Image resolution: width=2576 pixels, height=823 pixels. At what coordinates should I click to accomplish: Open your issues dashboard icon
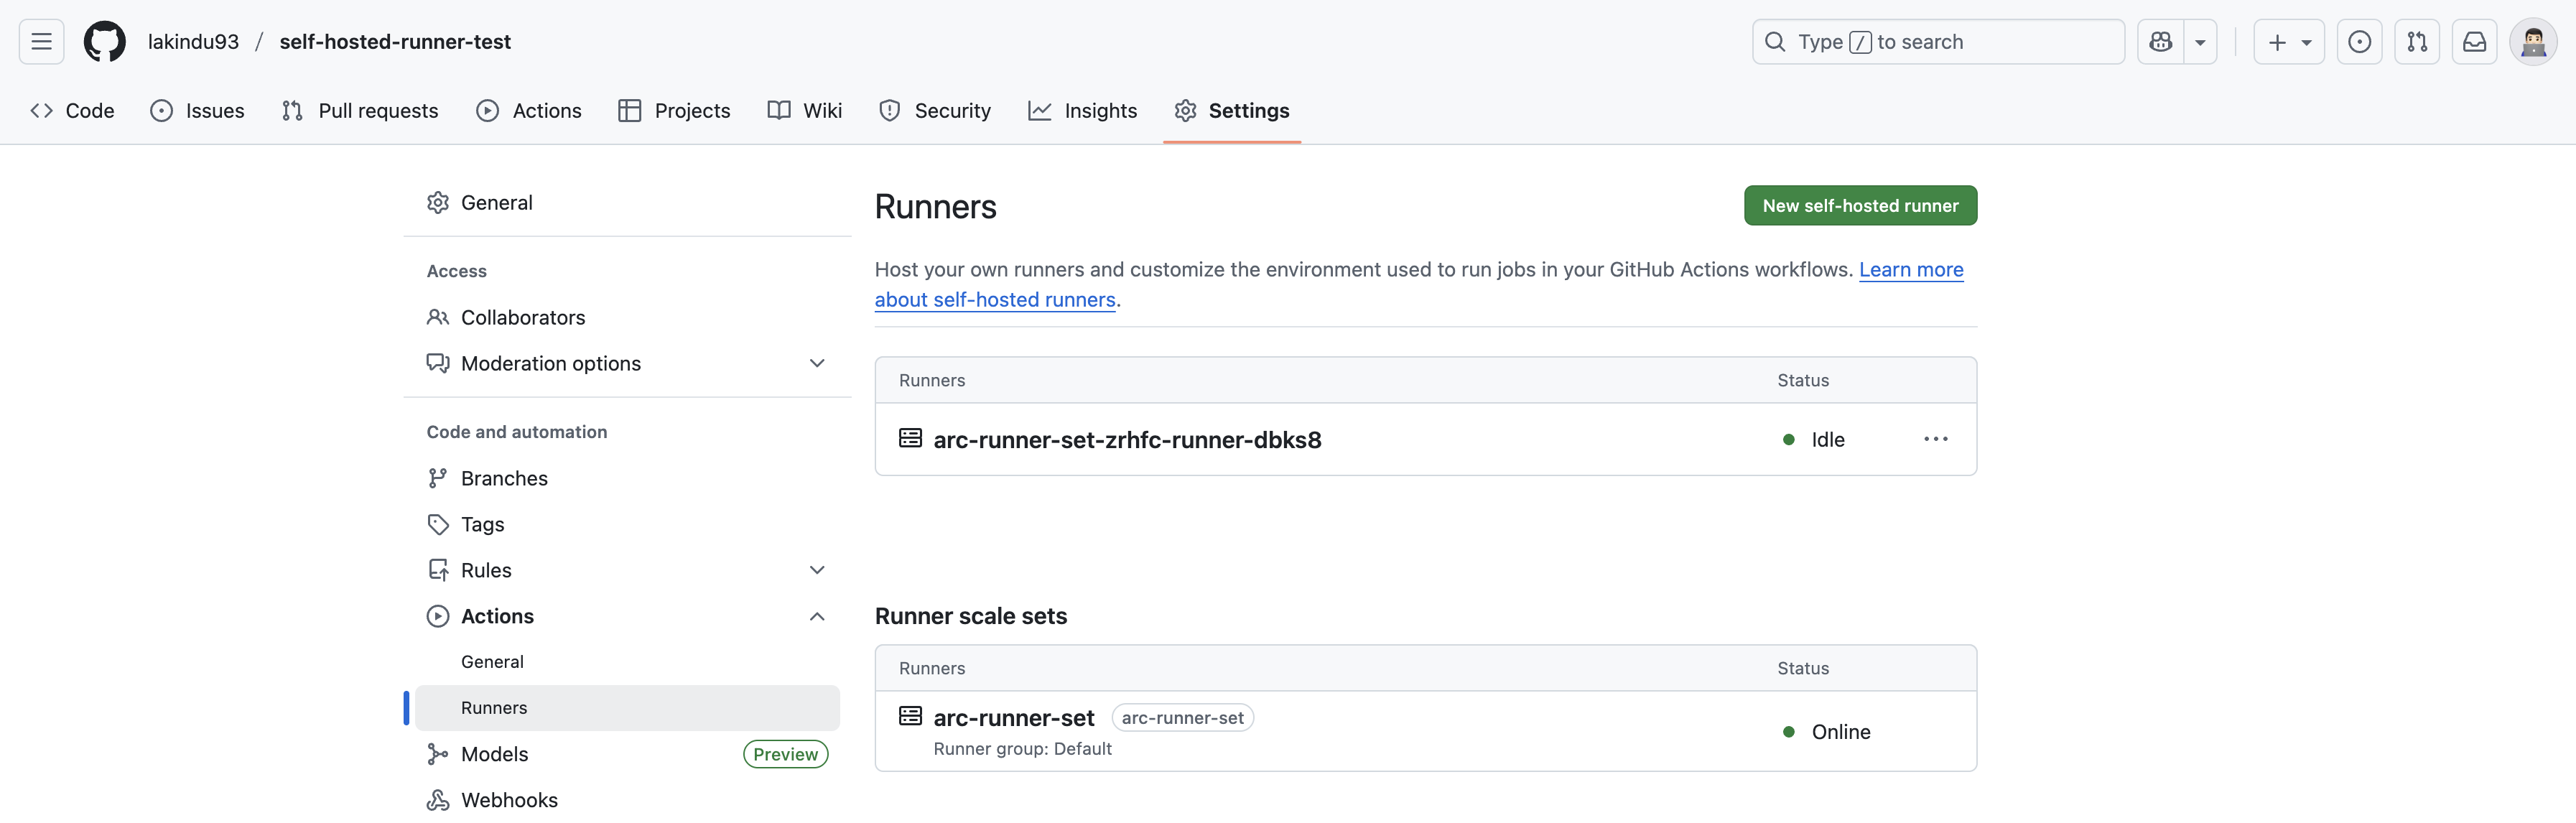coord(2360,41)
